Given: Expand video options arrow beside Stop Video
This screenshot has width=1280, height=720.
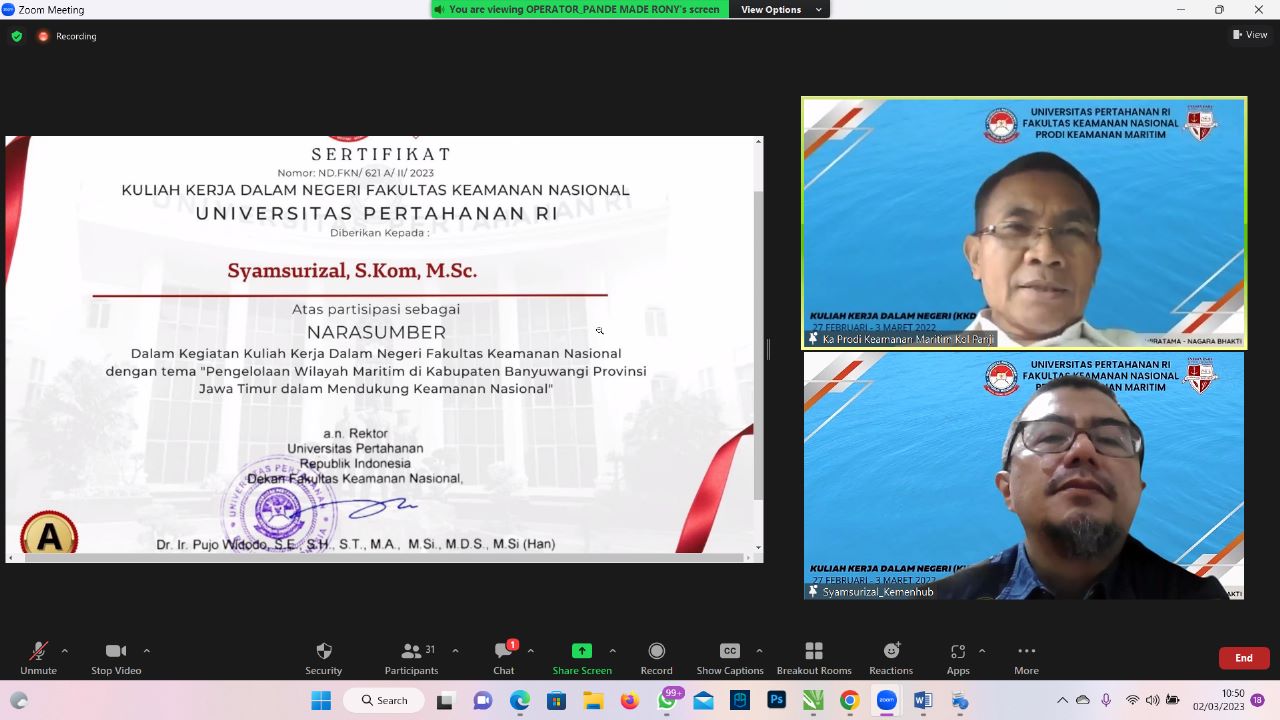Looking at the screenshot, I should 146,650.
